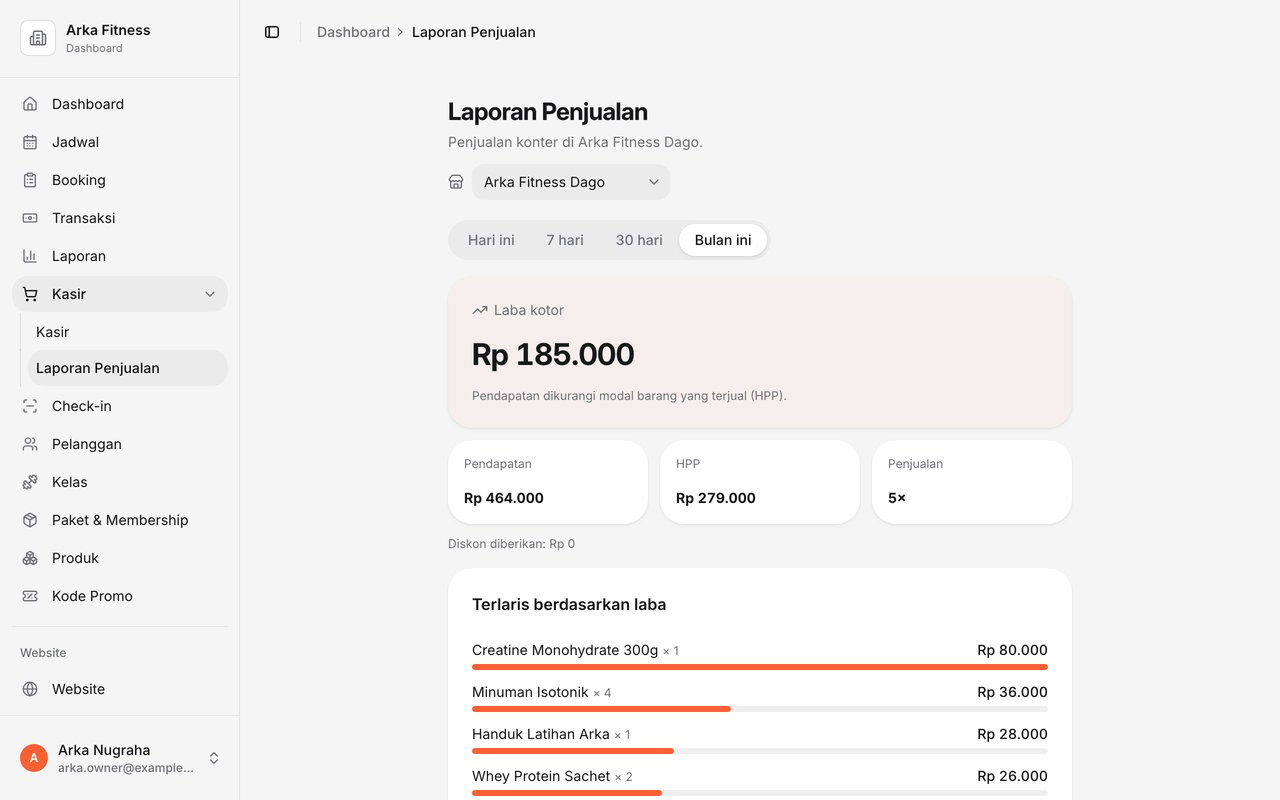Open the Kode Promo page
Viewport: 1280px width, 800px height.
click(x=120, y=596)
